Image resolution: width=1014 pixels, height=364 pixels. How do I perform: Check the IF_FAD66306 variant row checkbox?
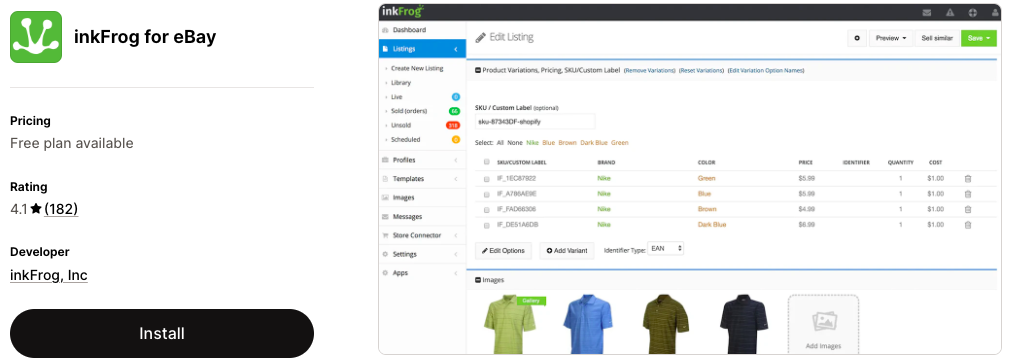pyautogui.click(x=487, y=209)
